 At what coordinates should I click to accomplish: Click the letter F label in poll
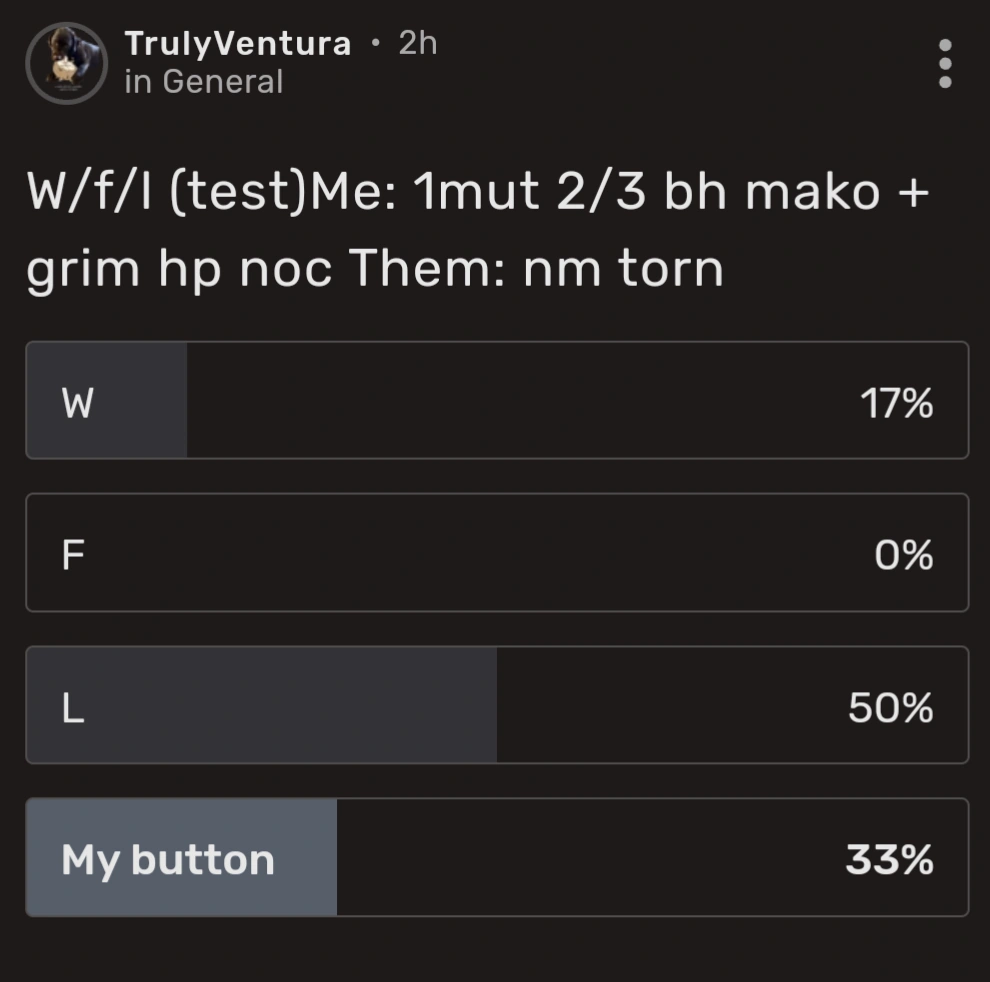click(71, 556)
